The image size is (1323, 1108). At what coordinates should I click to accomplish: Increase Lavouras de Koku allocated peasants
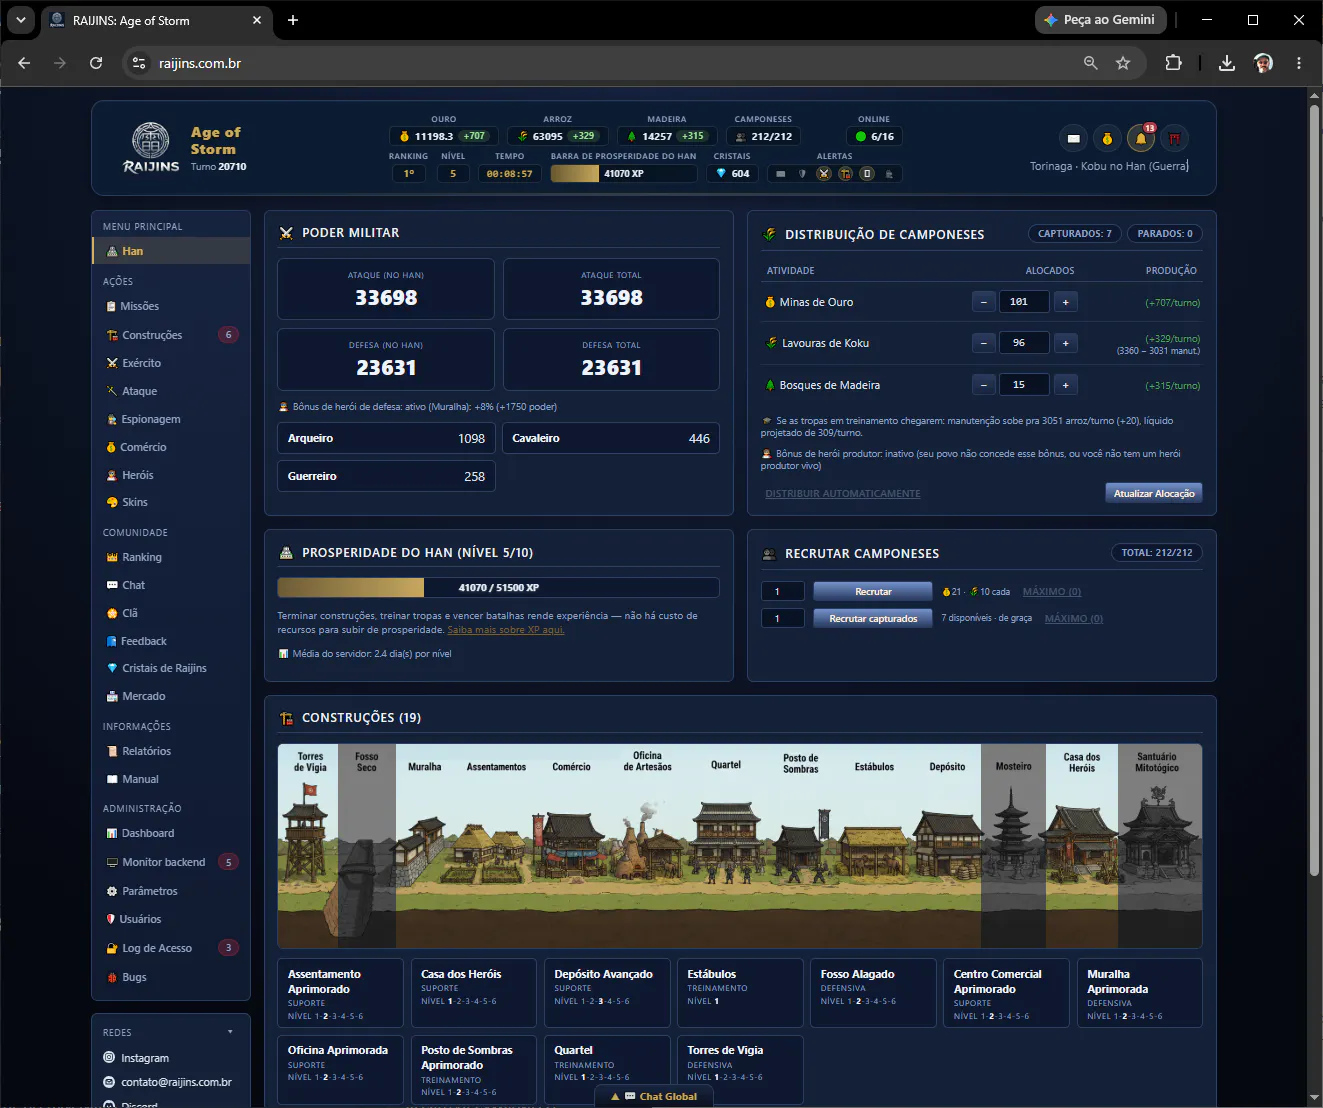tap(1065, 343)
